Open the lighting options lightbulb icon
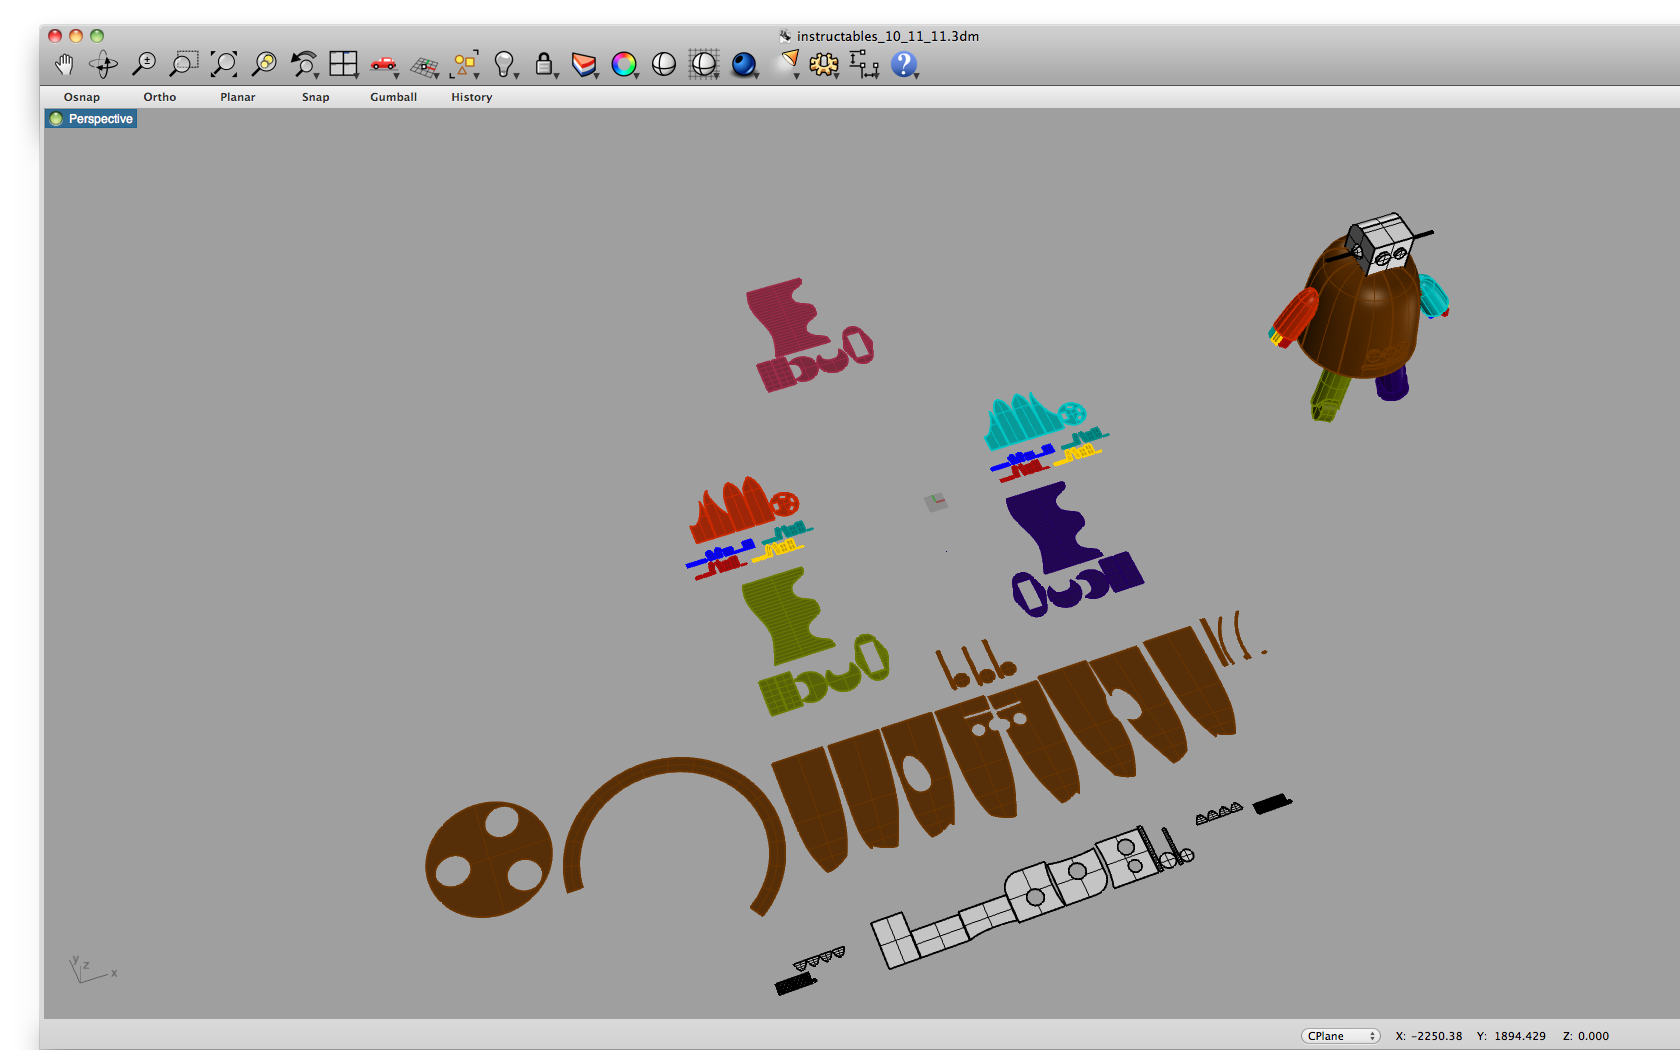The width and height of the screenshot is (1680, 1050). click(505, 63)
